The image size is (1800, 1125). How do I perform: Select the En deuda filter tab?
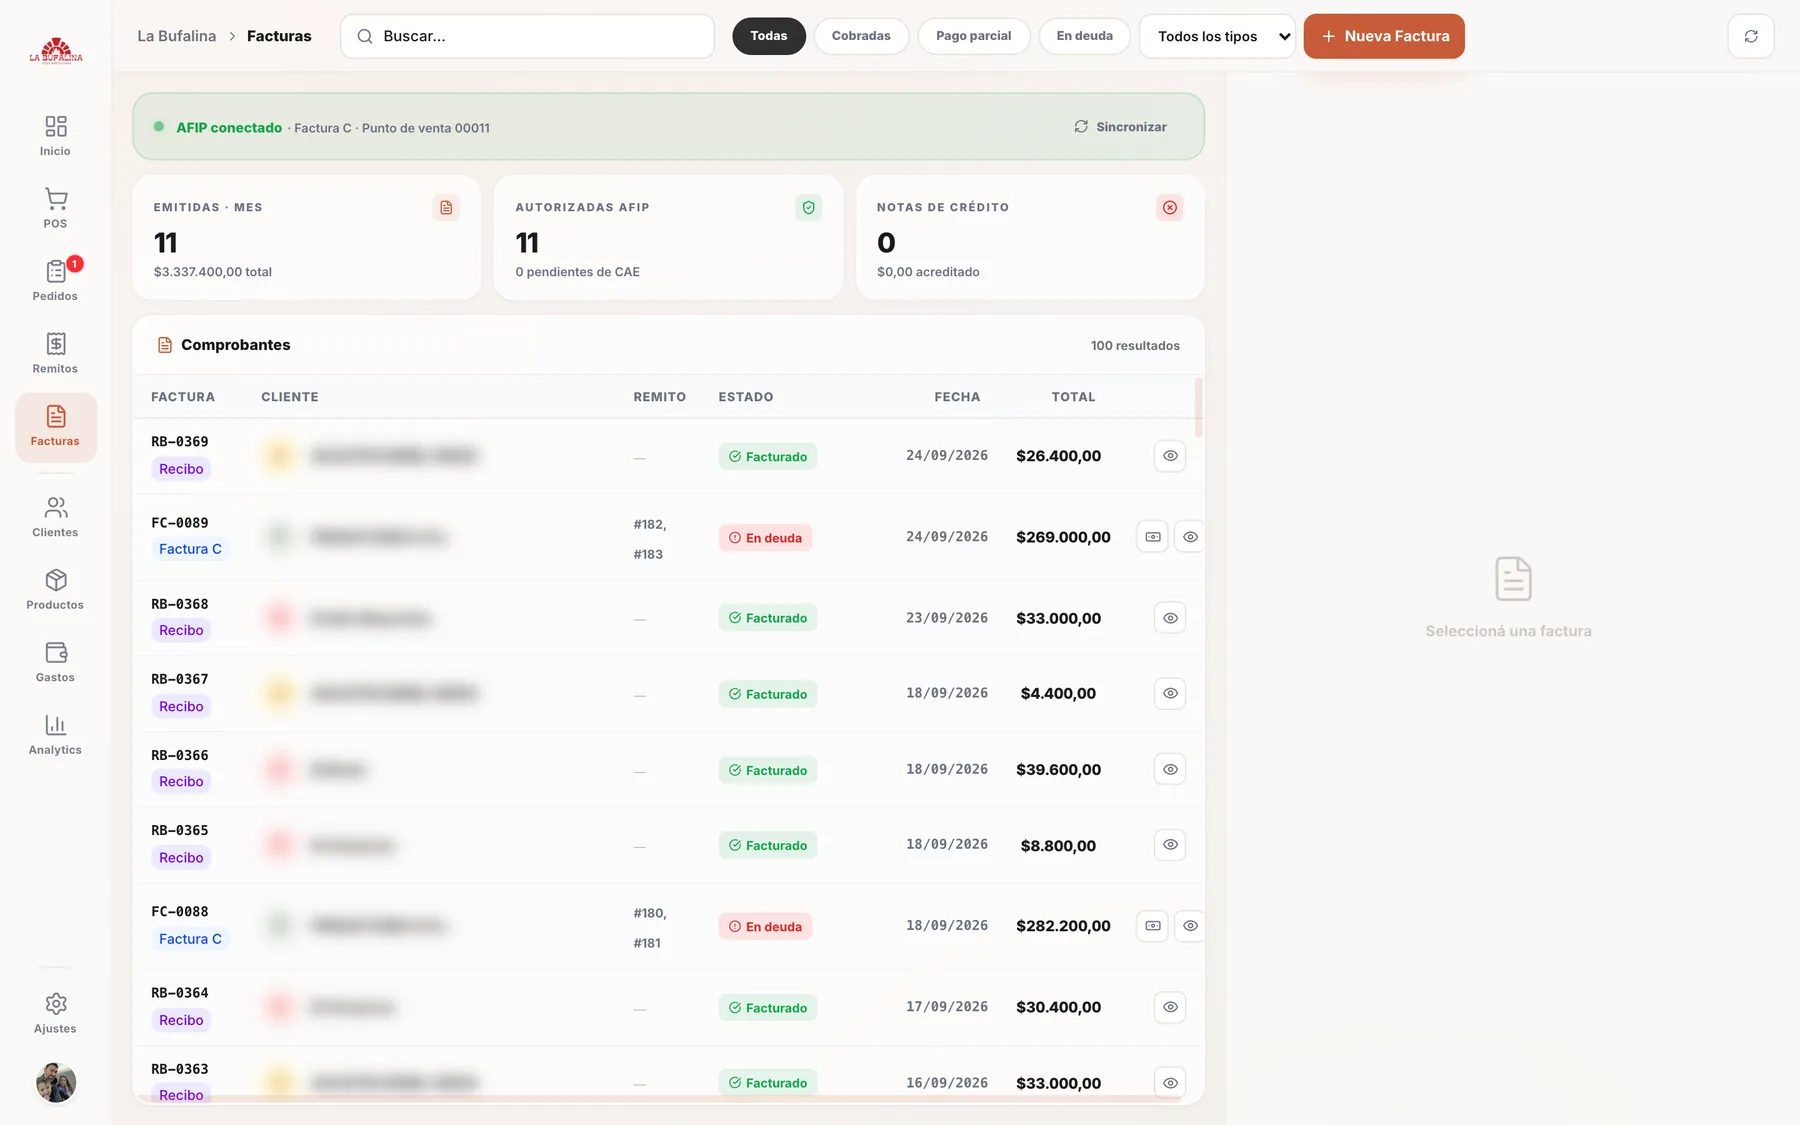(1084, 36)
